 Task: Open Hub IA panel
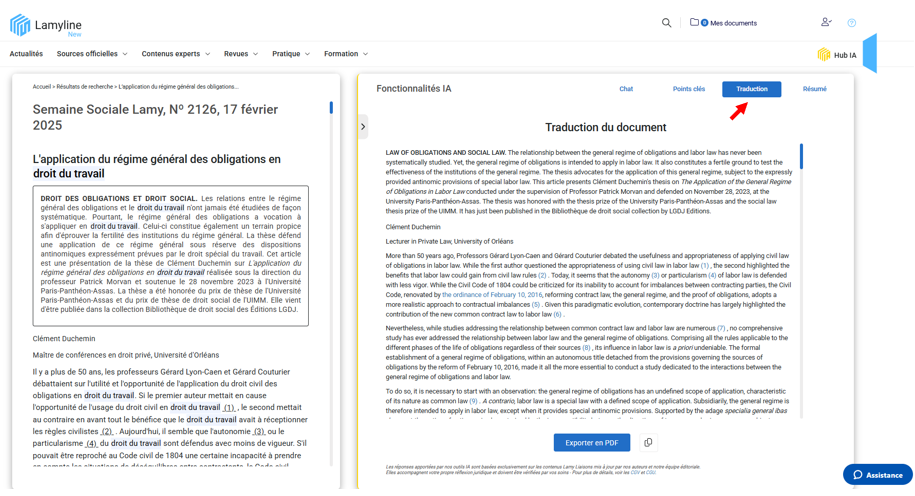click(x=837, y=55)
